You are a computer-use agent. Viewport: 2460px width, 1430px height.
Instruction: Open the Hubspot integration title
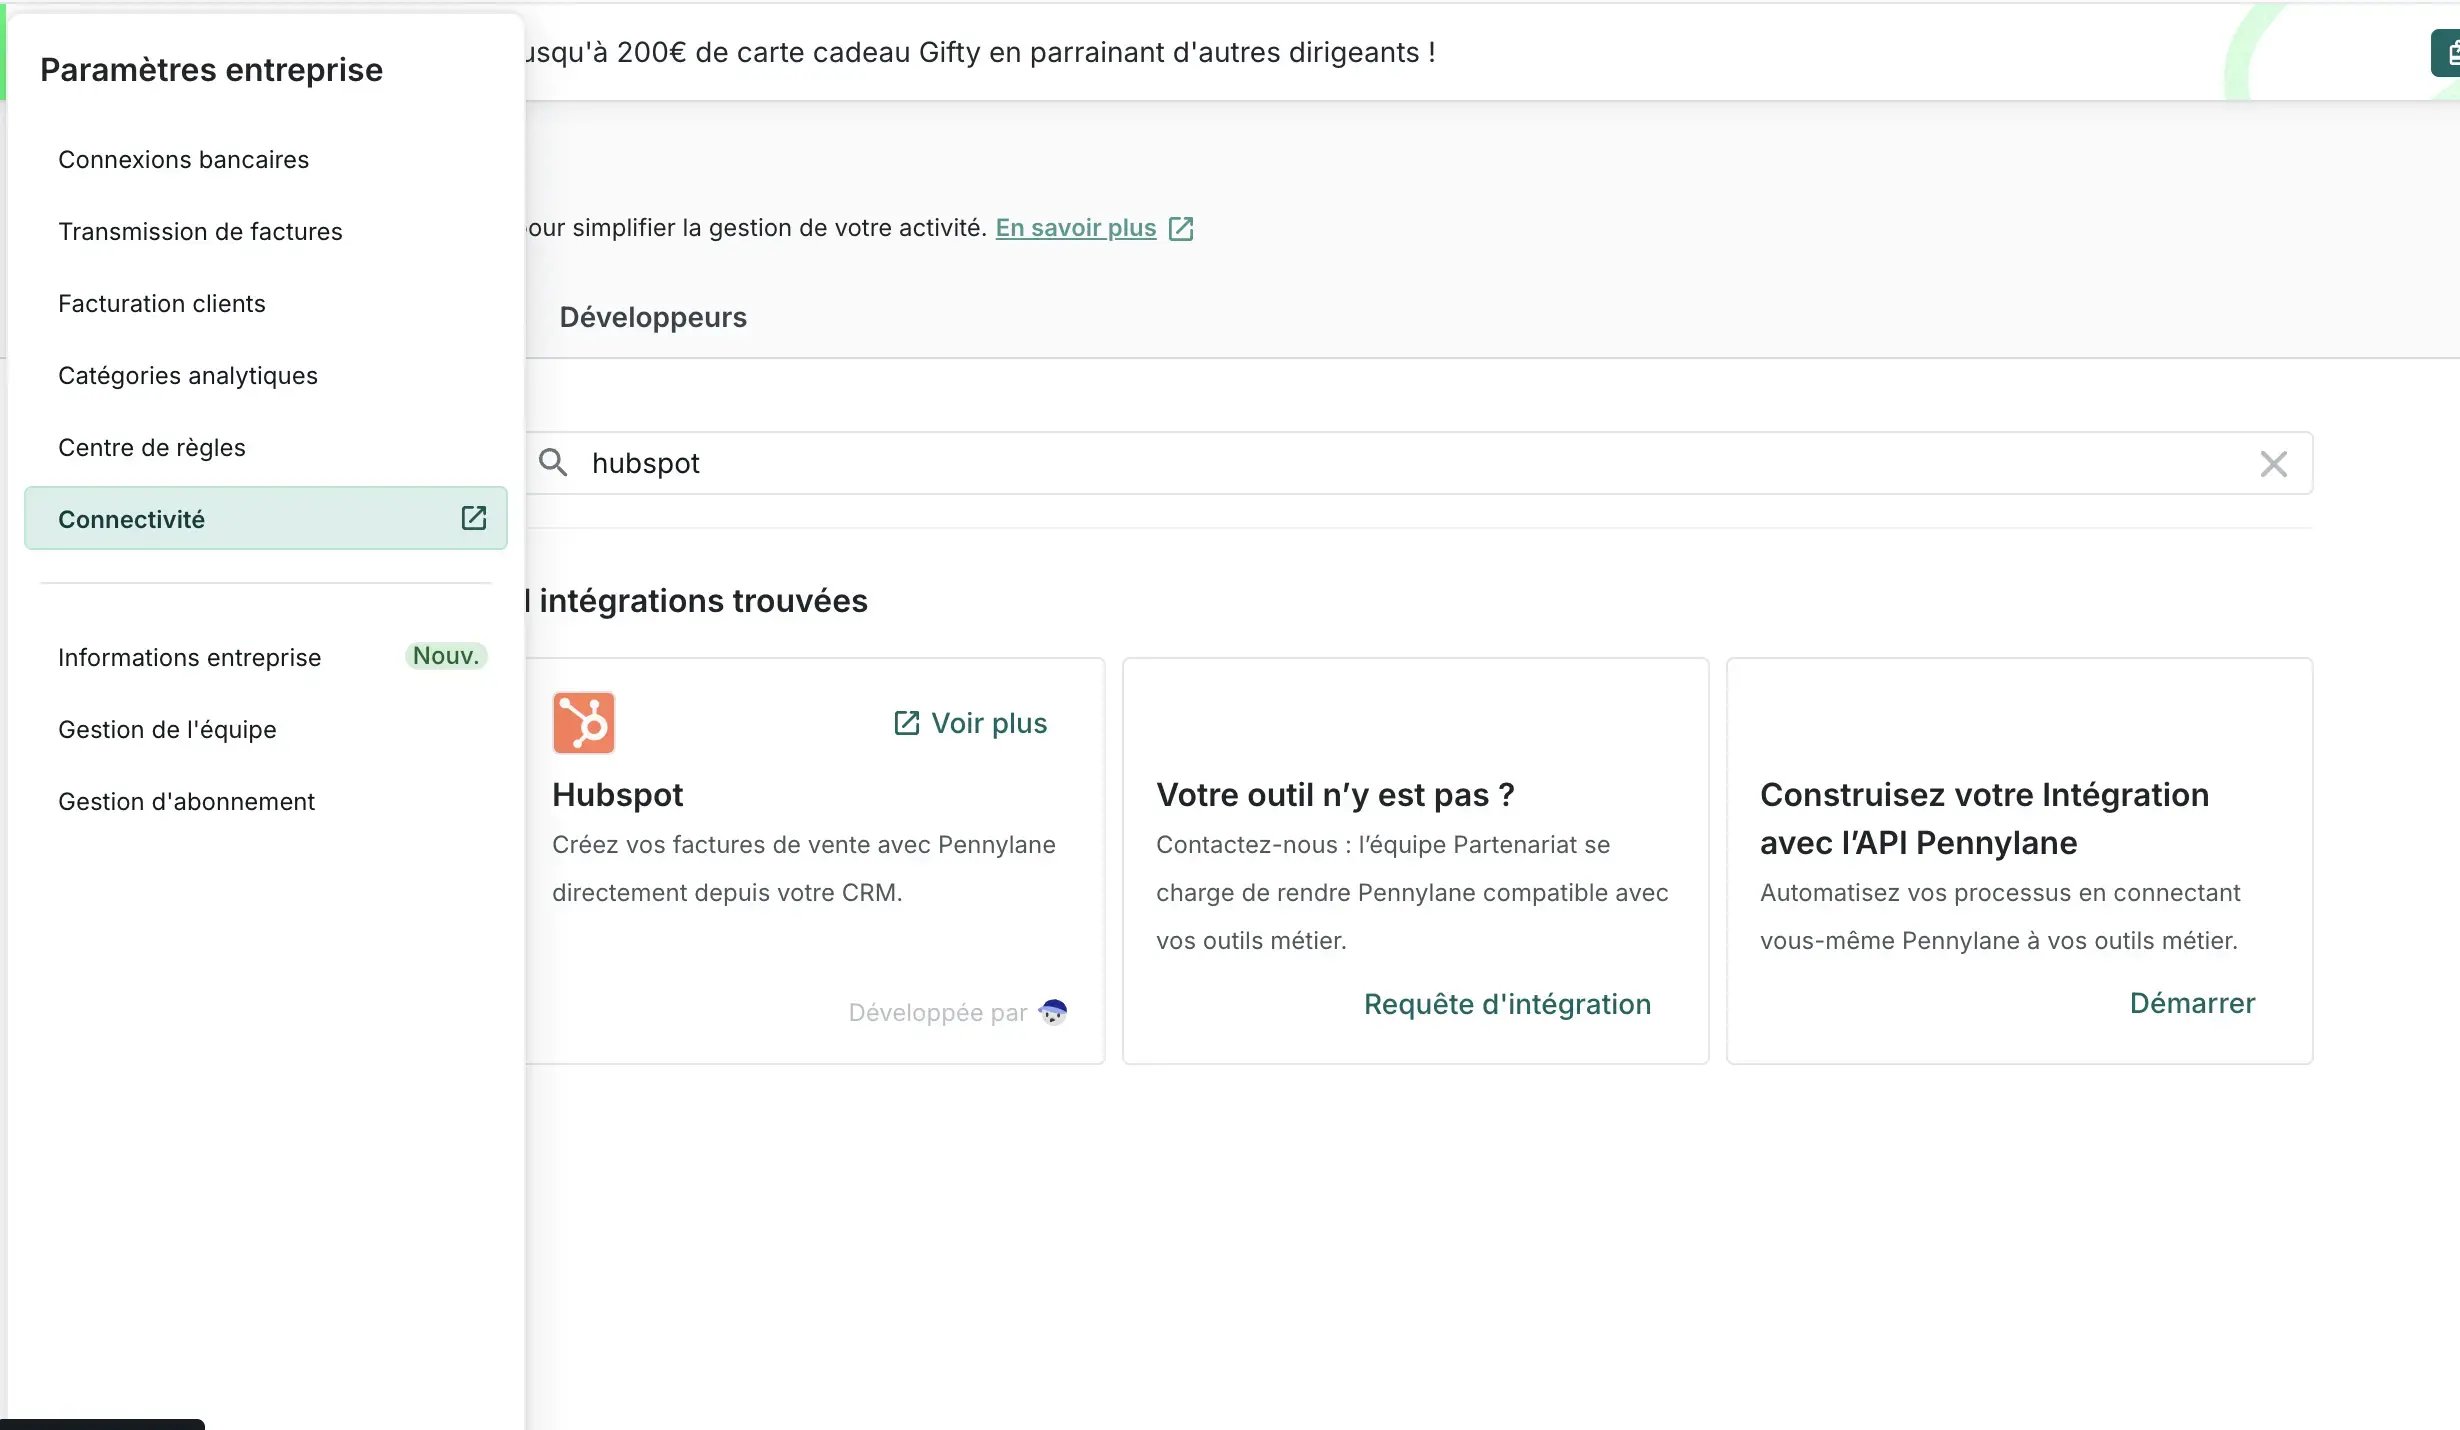617,795
